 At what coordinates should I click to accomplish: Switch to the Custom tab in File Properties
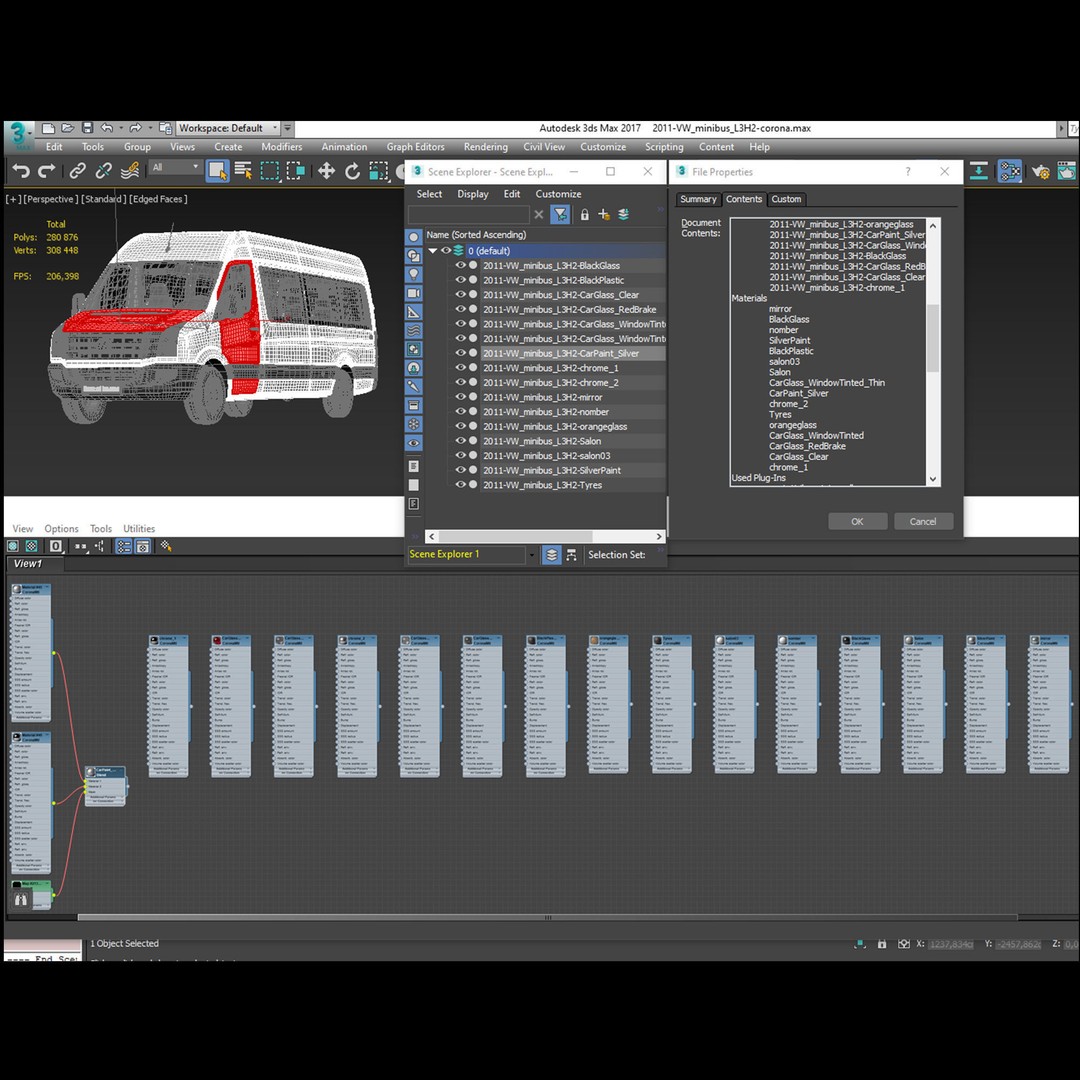click(786, 199)
